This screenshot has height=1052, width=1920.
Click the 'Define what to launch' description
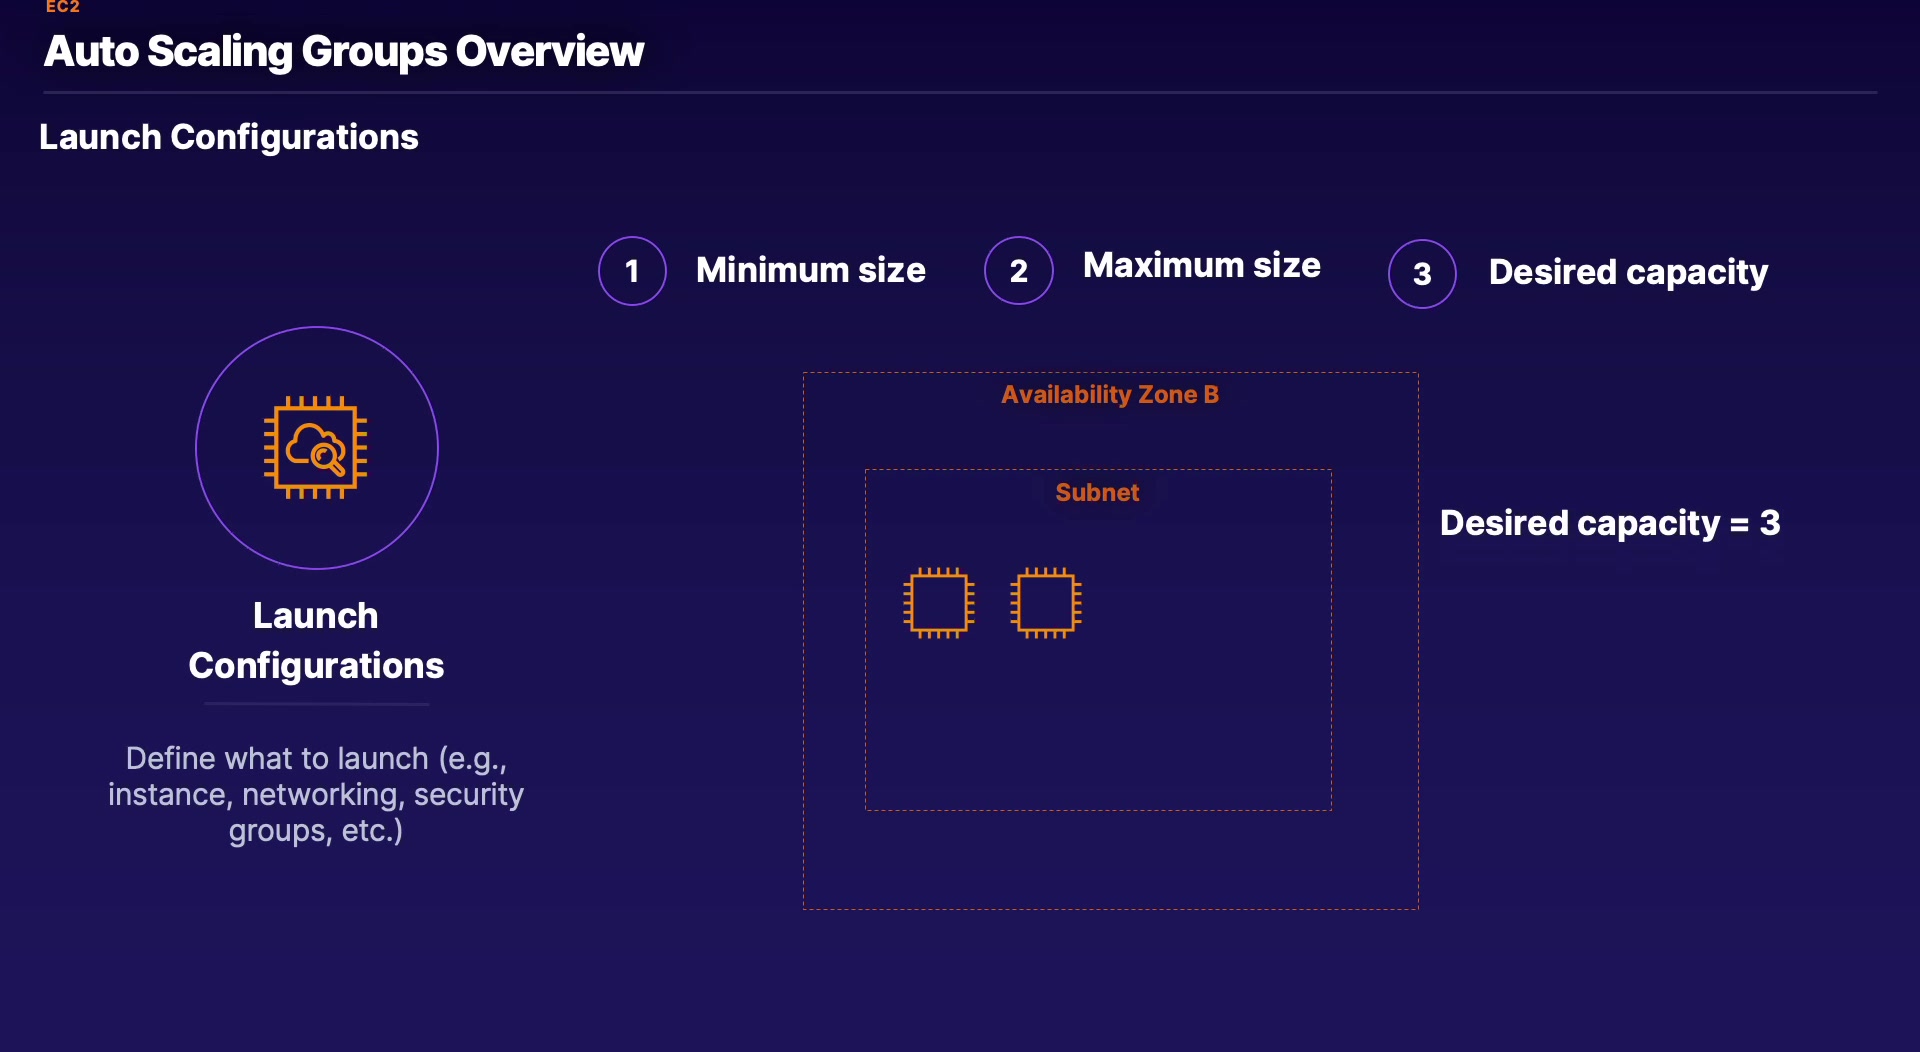click(316, 794)
